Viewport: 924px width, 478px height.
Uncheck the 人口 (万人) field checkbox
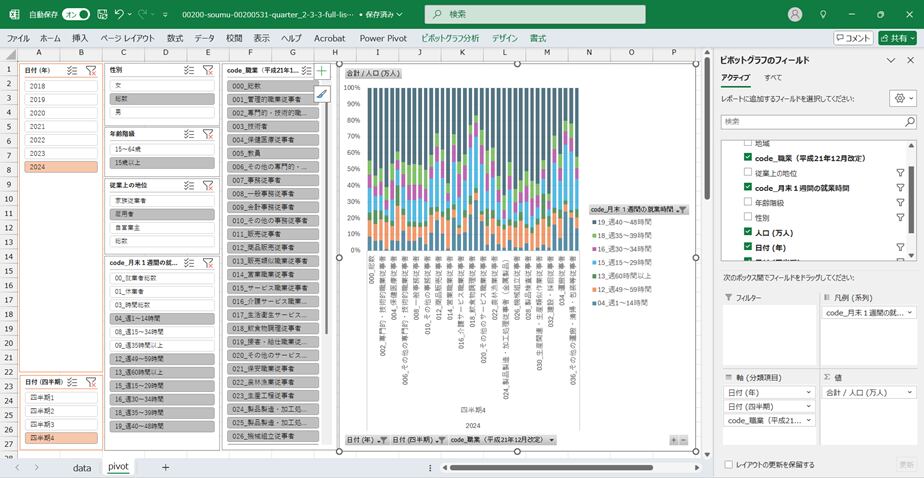(748, 231)
